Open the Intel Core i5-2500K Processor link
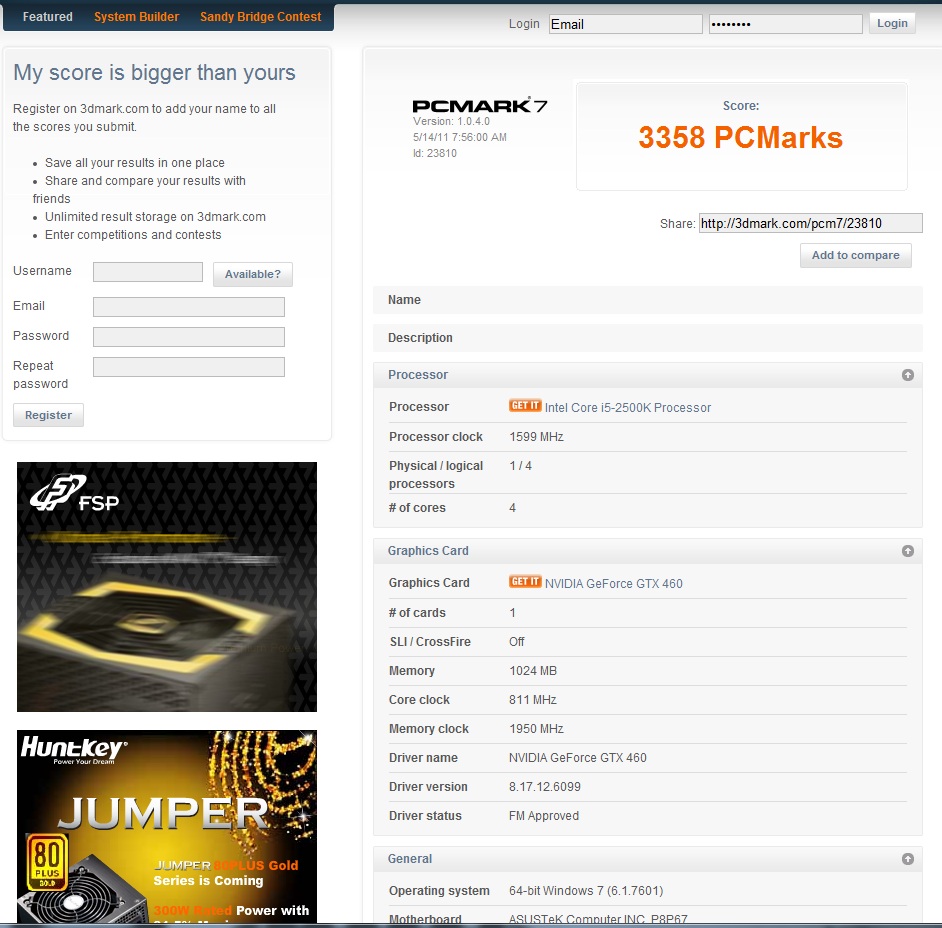This screenshot has width=942, height=928. pyautogui.click(x=628, y=407)
